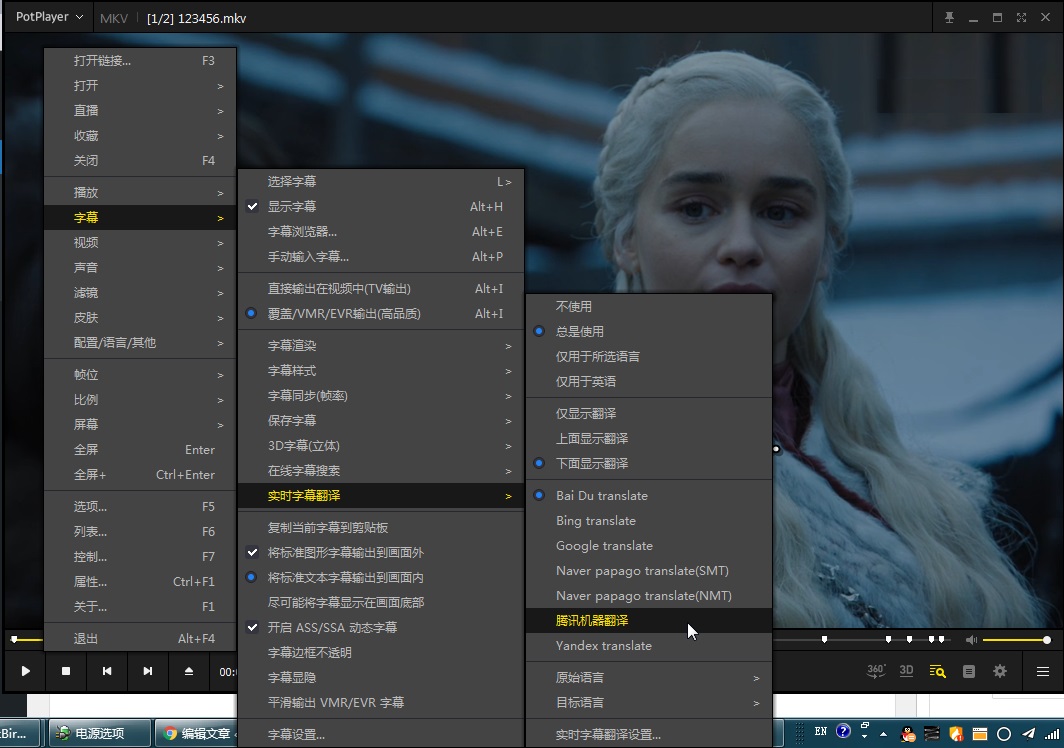Open the online subtitle search icon
The image size is (1064, 748).
(x=937, y=672)
